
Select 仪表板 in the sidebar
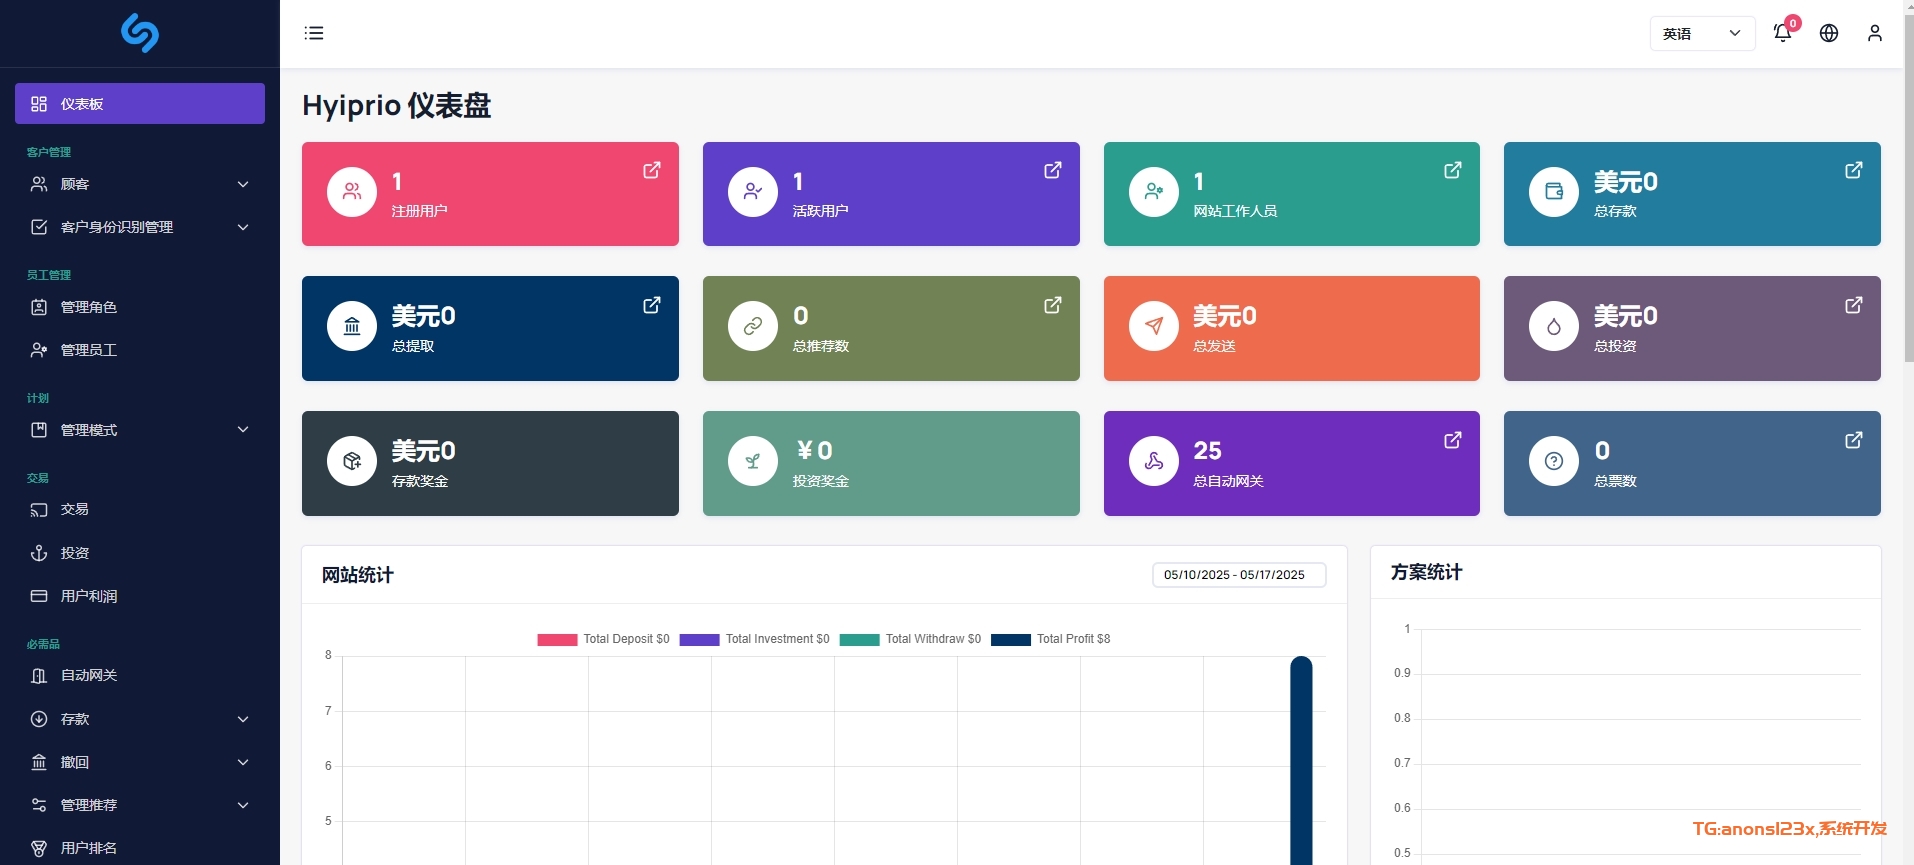point(140,104)
